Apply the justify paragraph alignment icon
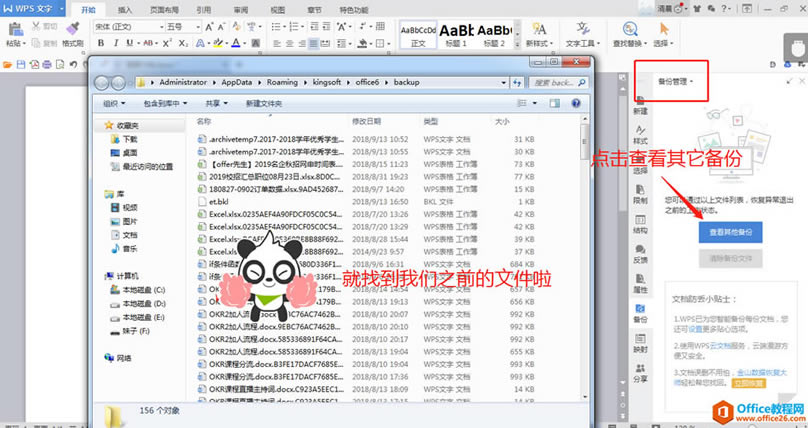Screen dimensions: 808x428 314,43
